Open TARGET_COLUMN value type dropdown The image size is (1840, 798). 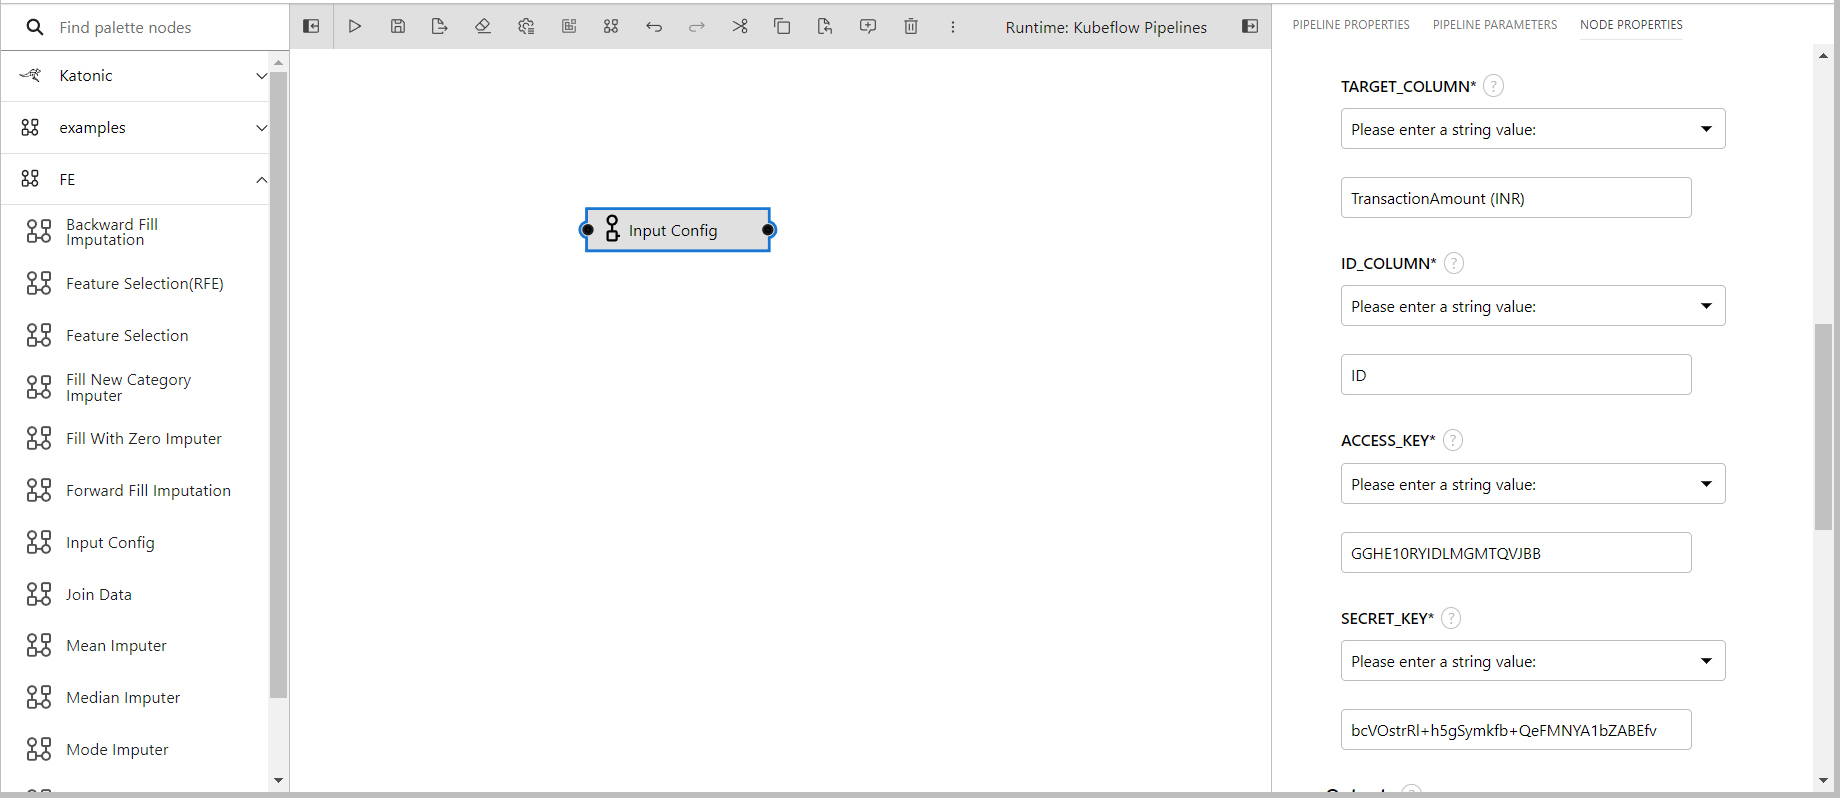click(x=1533, y=129)
